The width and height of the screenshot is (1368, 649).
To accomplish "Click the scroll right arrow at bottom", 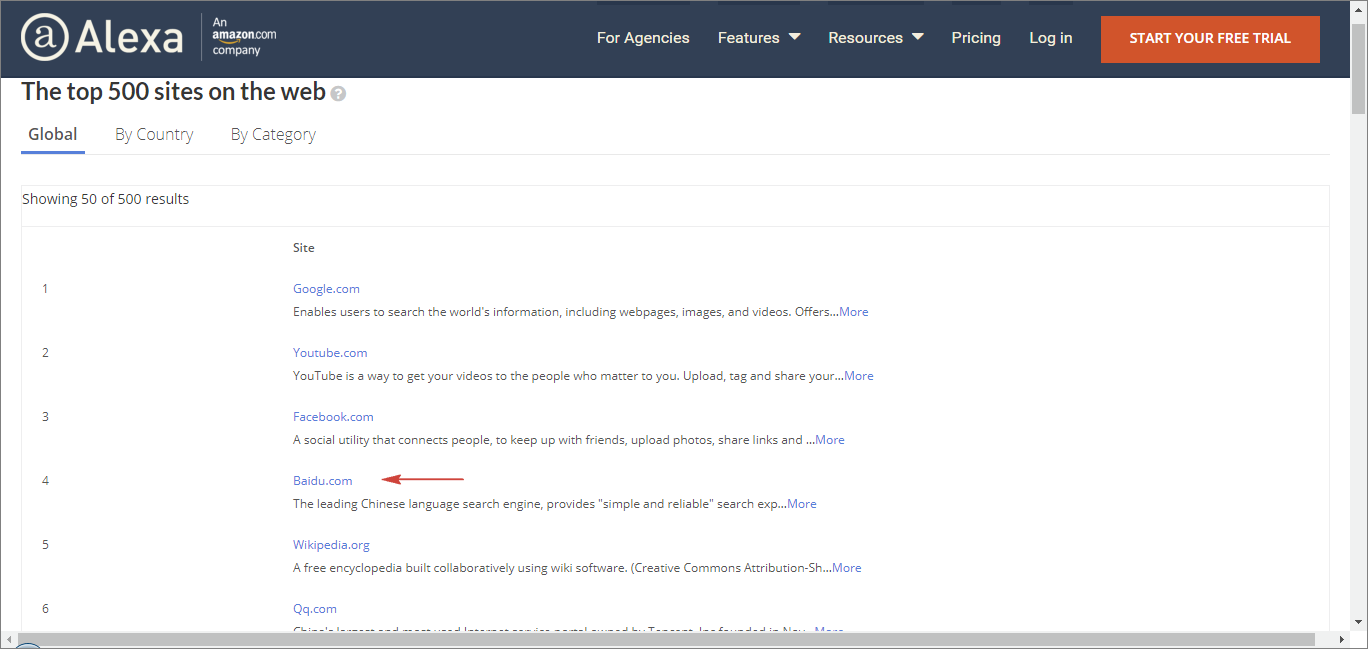I will (x=1343, y=640).
